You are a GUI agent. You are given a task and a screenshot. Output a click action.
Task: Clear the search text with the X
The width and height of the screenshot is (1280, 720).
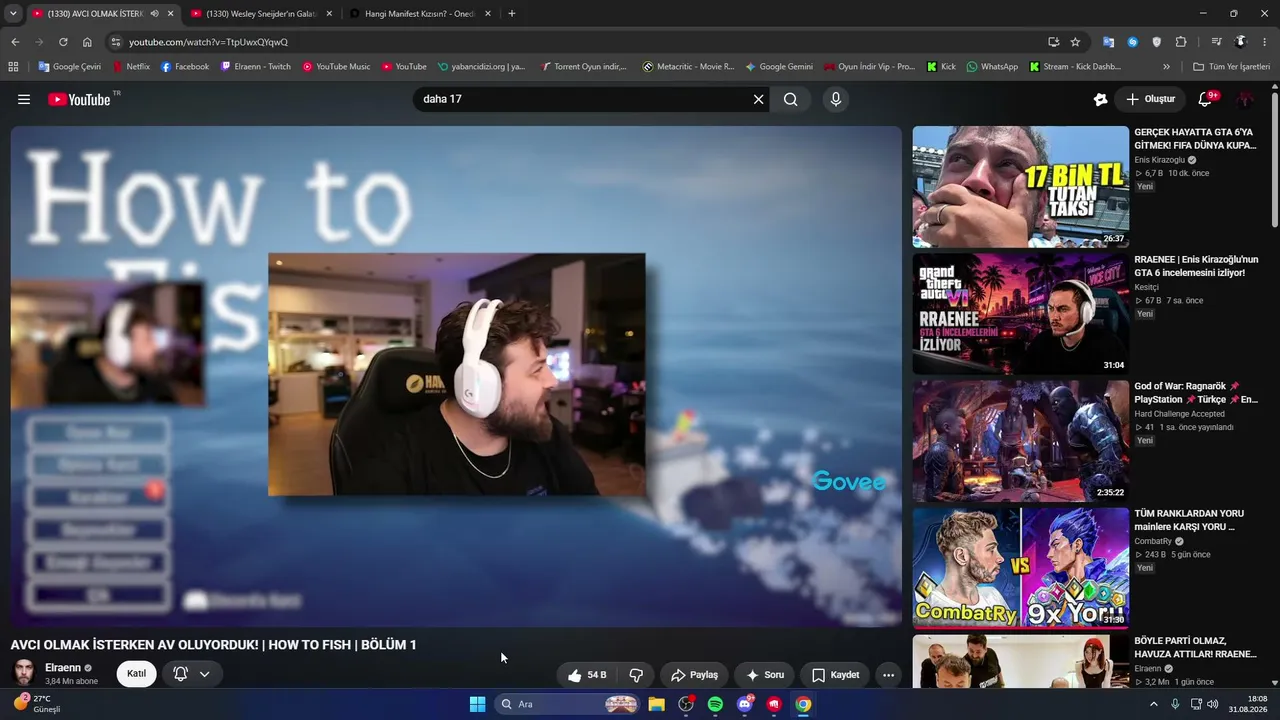pos(758,99)
